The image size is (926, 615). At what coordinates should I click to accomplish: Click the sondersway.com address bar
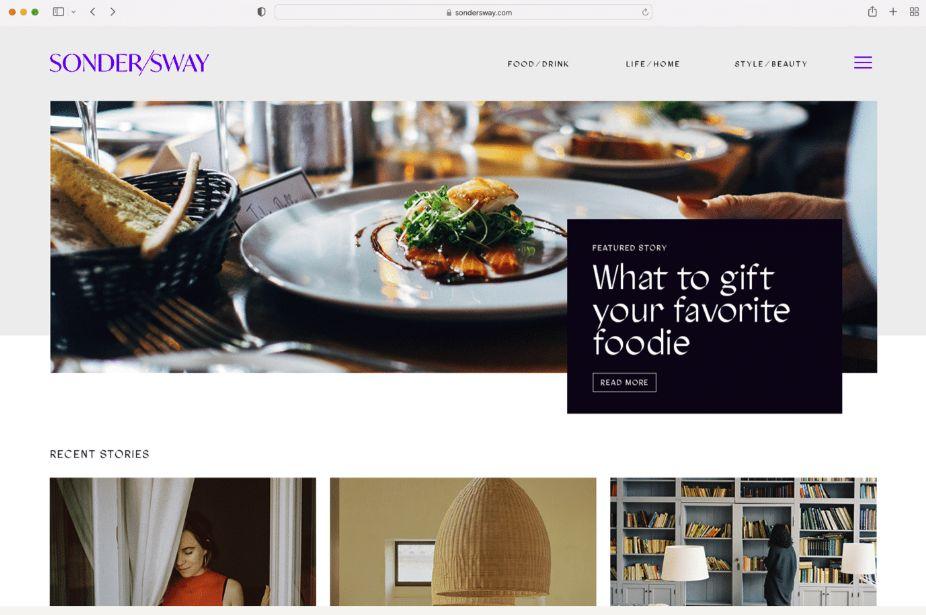(x=463, y=12)
